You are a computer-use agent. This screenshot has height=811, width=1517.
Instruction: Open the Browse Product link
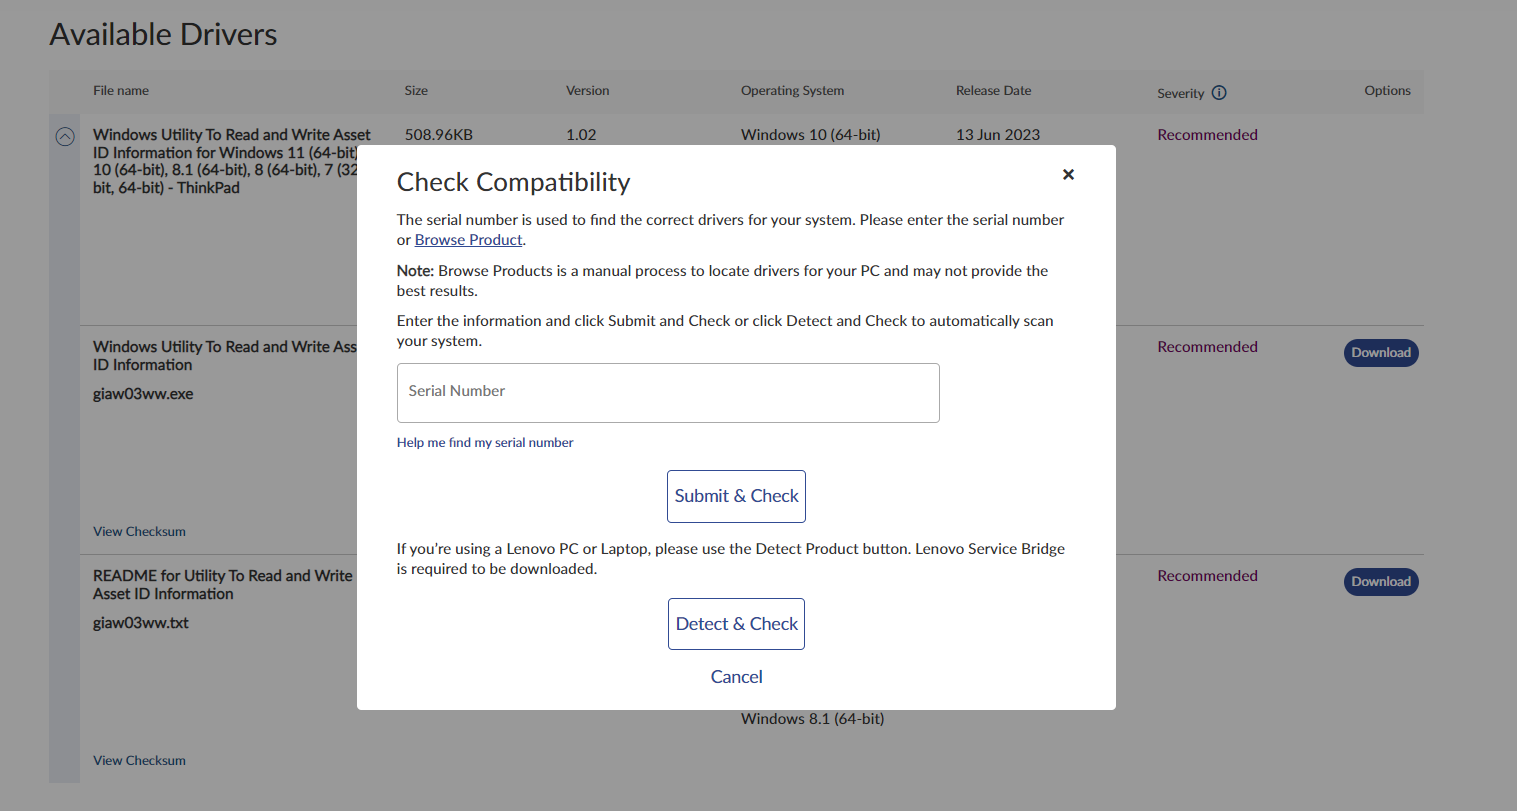(x=468, y=240)
